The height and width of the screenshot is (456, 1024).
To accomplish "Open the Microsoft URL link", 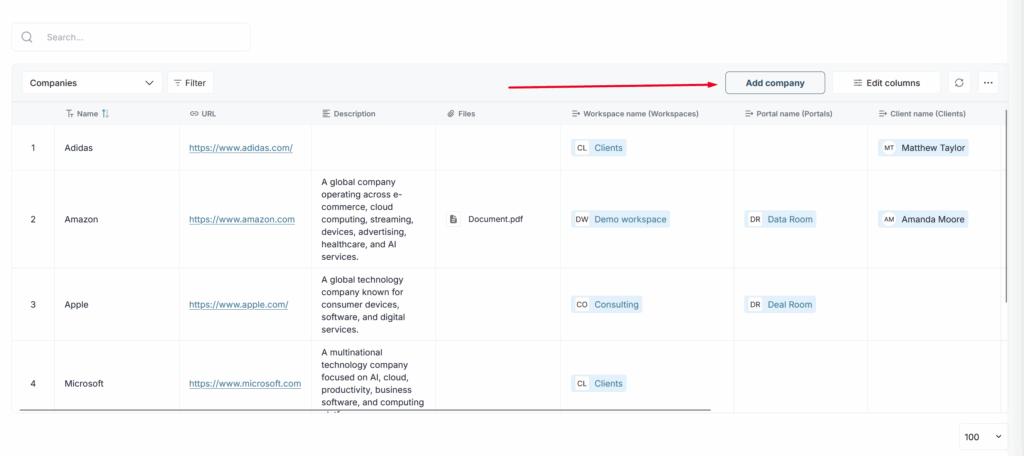I will [x=244, y=383].
